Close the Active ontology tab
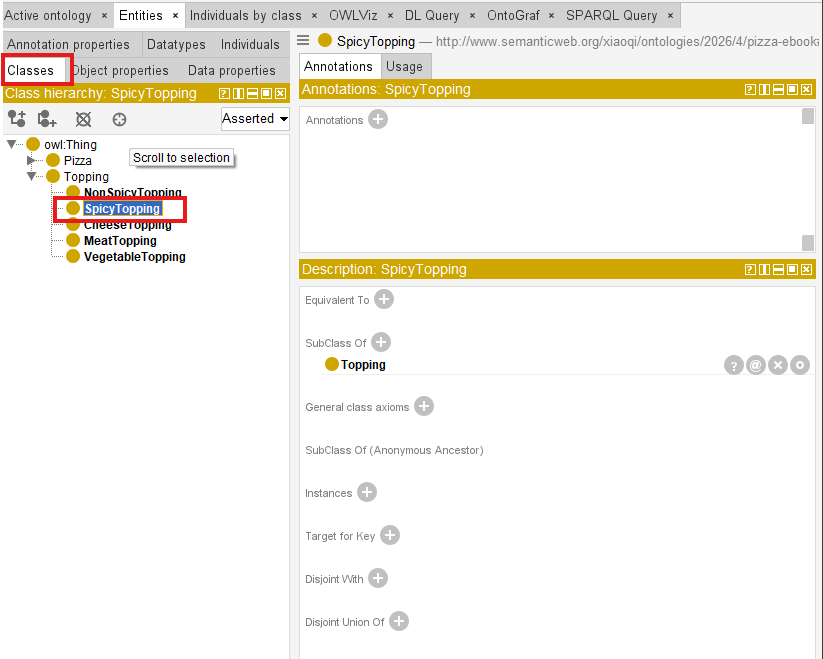Screen dimensions: 823x659 pyautogui.click(x=104, y=16)
